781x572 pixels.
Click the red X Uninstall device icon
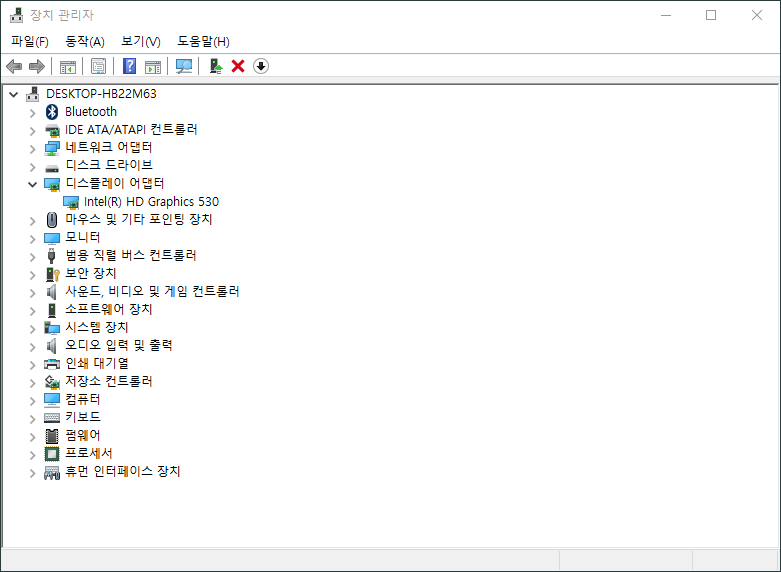point(238,66)
